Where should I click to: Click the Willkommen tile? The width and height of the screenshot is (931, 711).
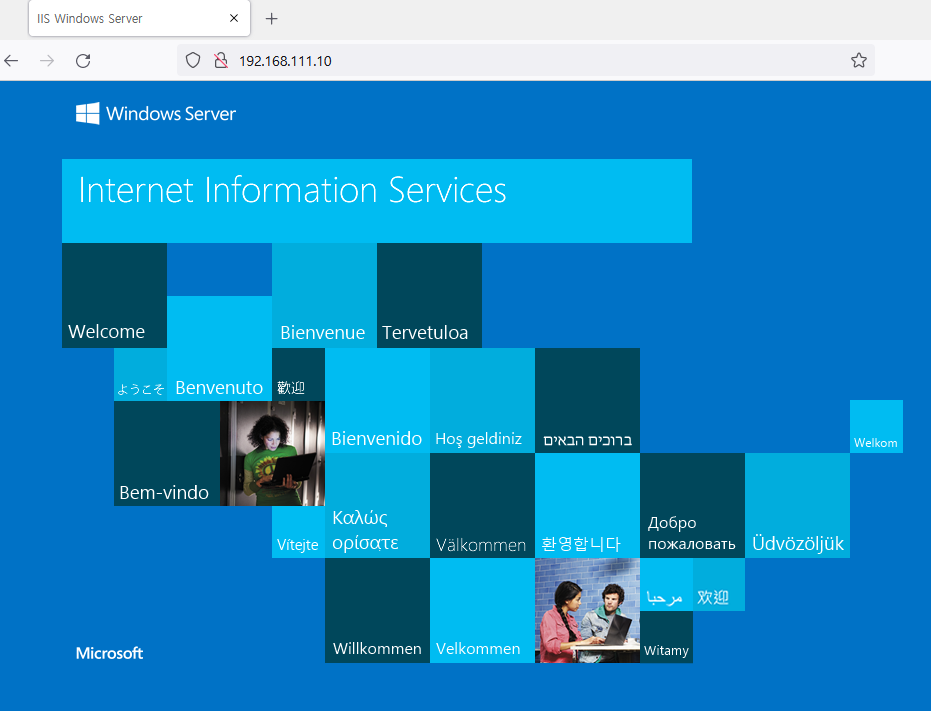377,611
